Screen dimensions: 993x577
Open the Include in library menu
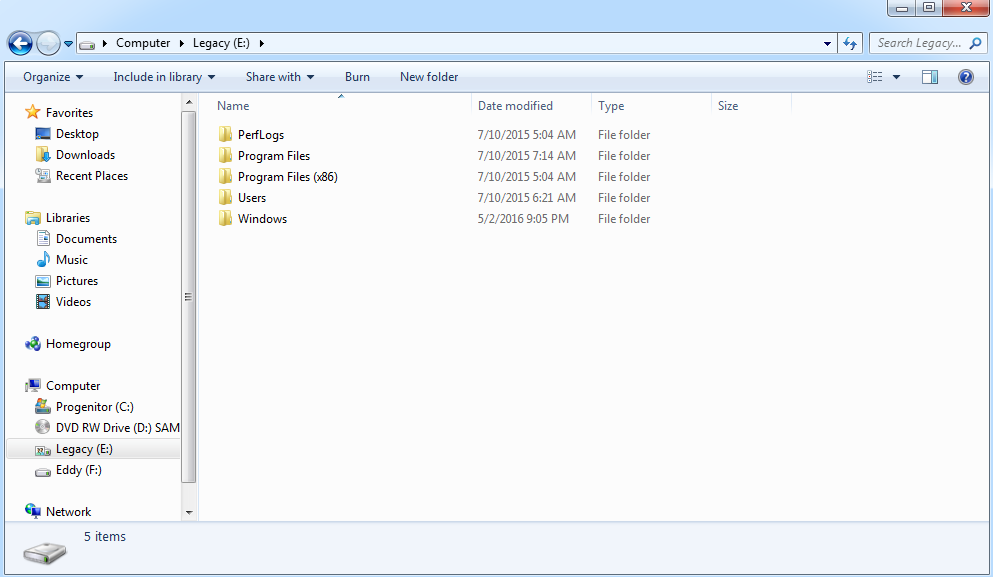coord(164,77)
